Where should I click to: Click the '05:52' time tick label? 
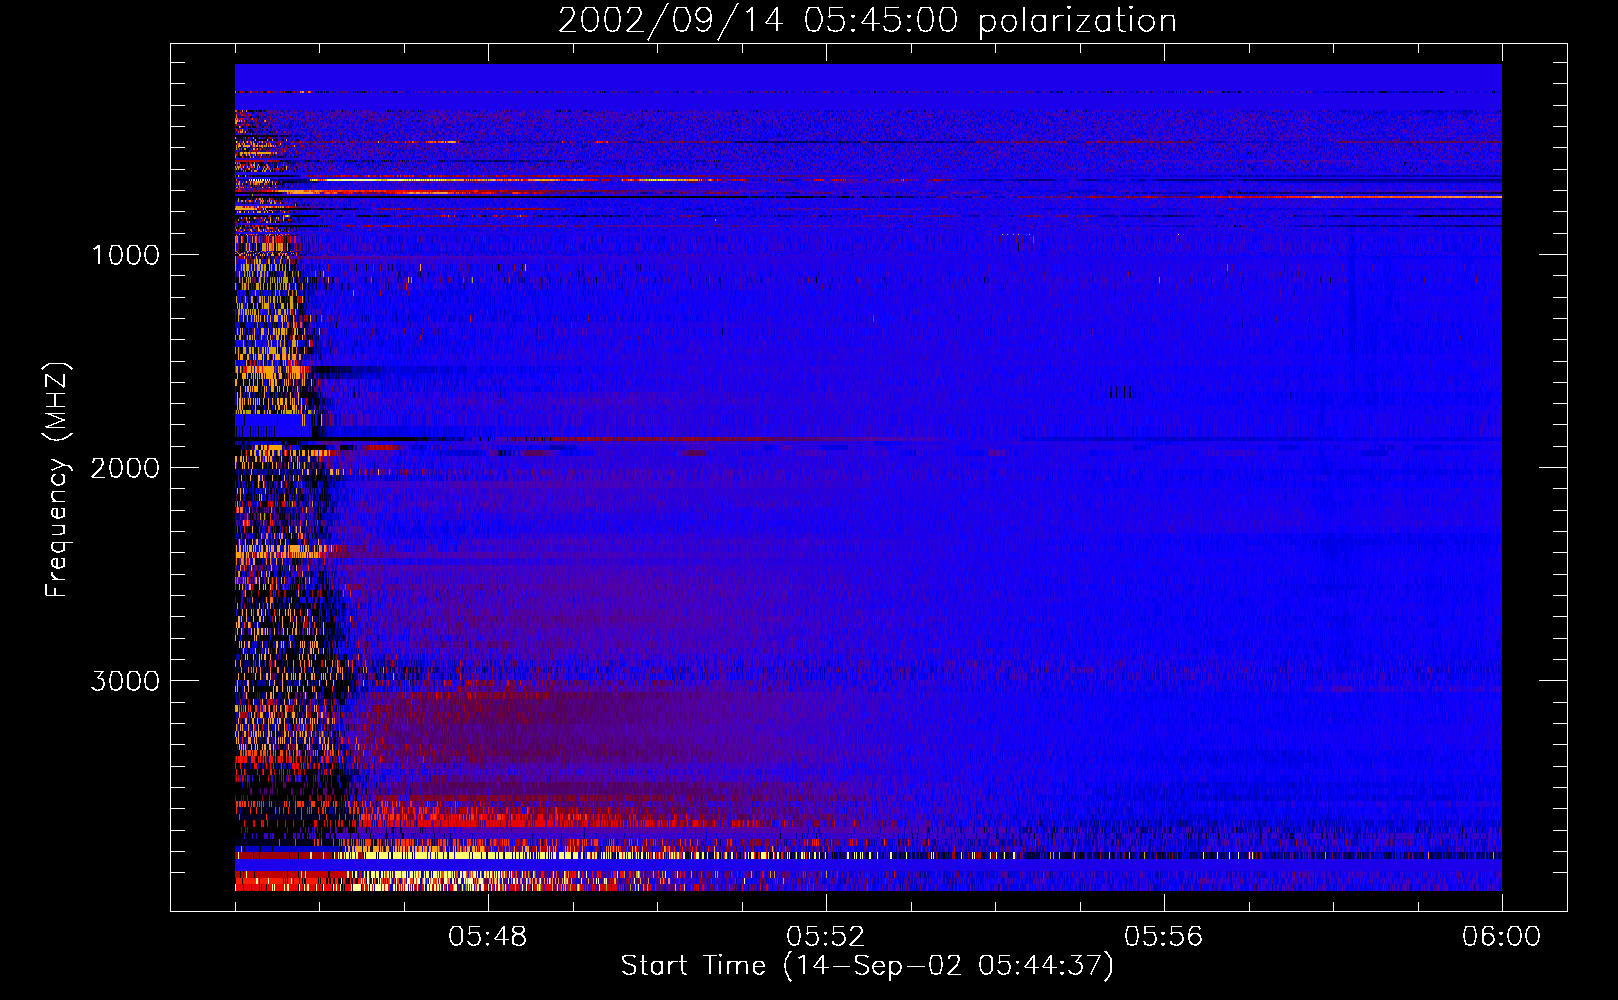point(826,937)
